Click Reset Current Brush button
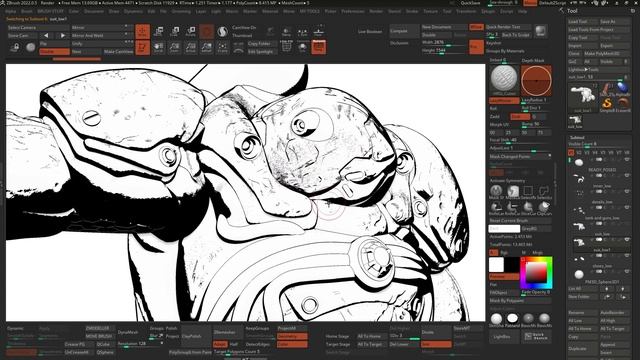 point(520,220)
